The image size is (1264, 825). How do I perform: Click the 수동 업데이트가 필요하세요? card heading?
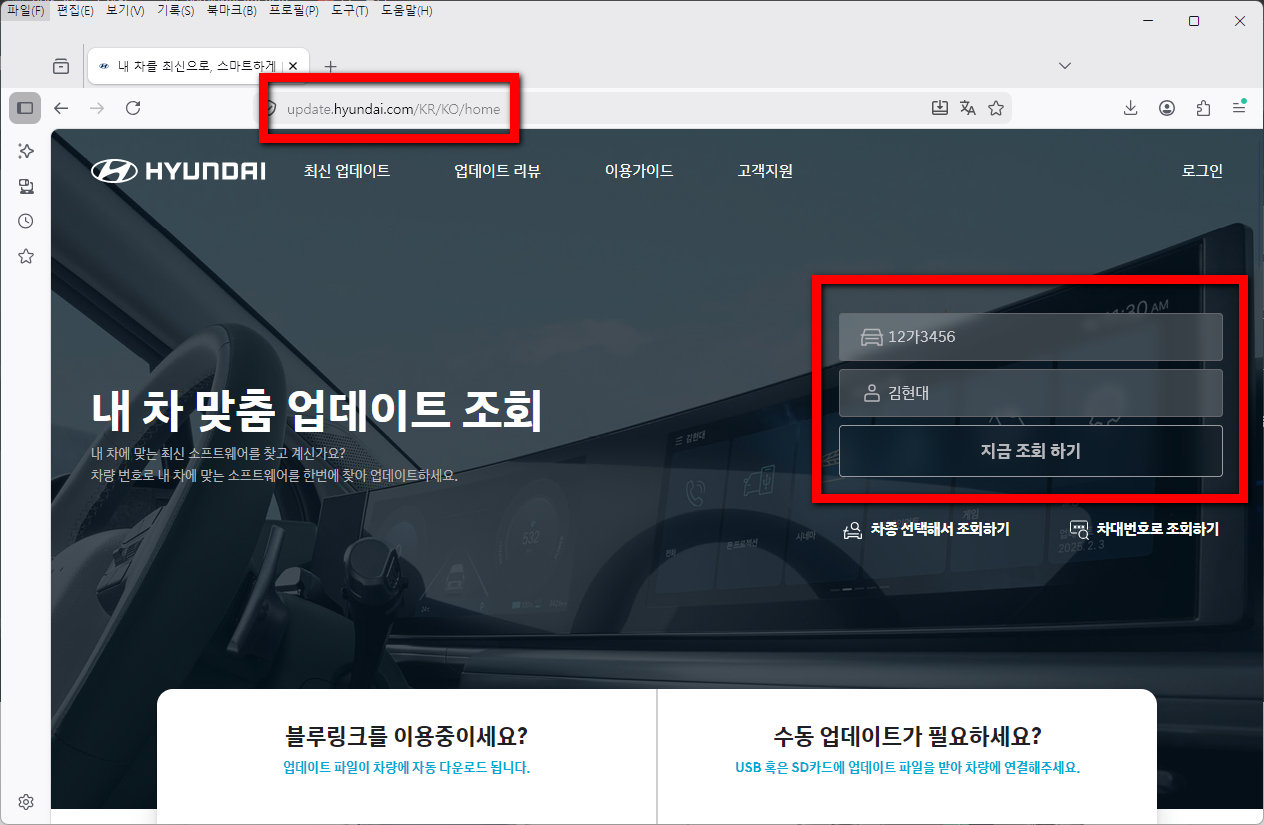(x=908, y=737)
